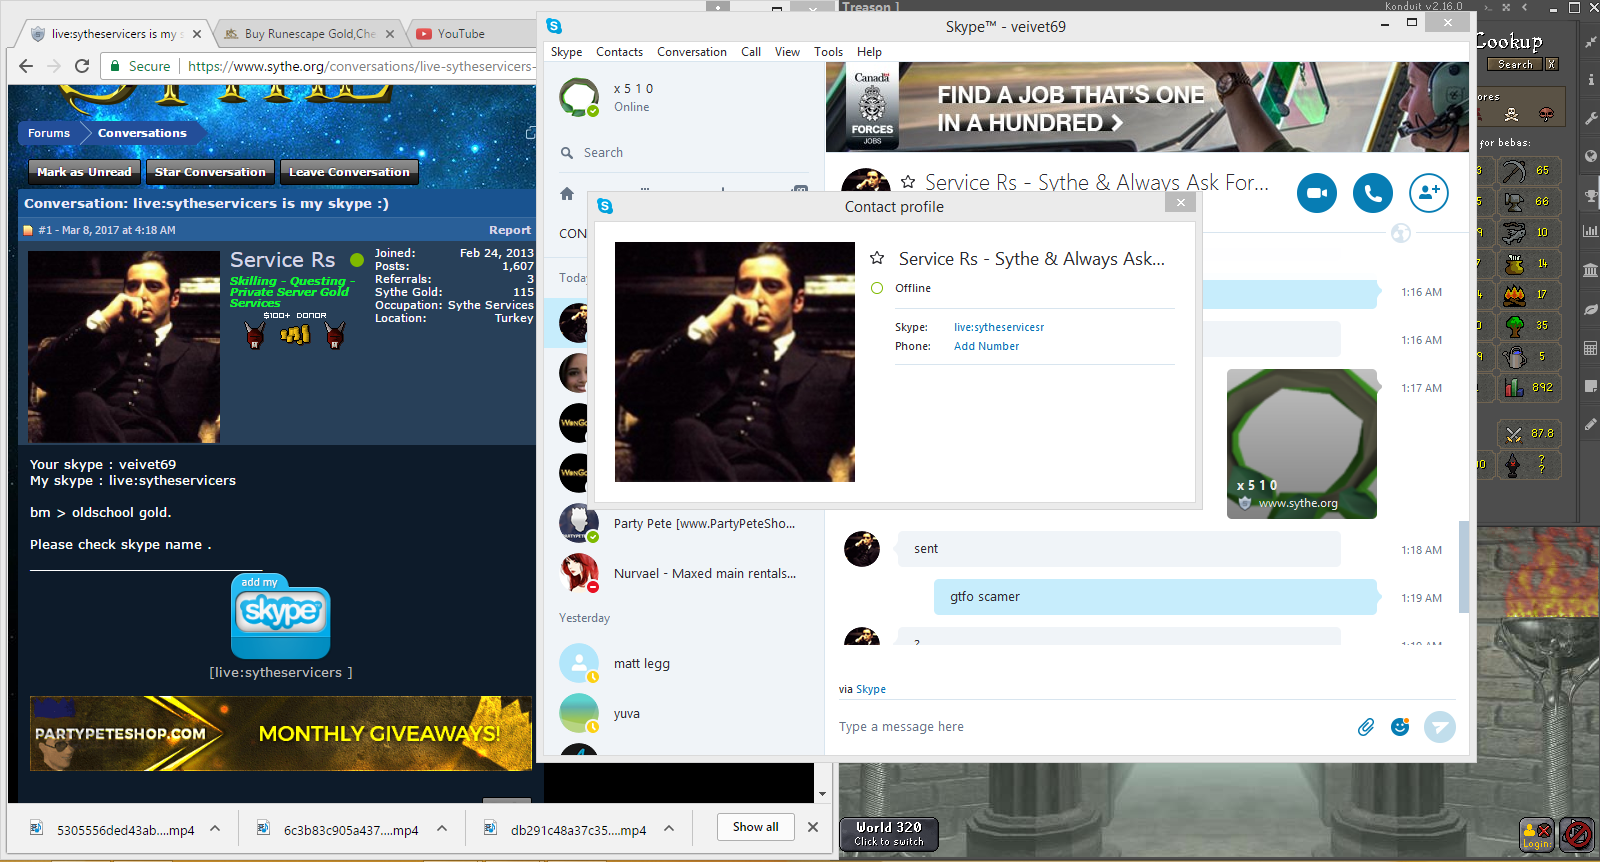Click the Lookup Search button
Viewport: 1600px width, 862px height.
(1514, 64)
